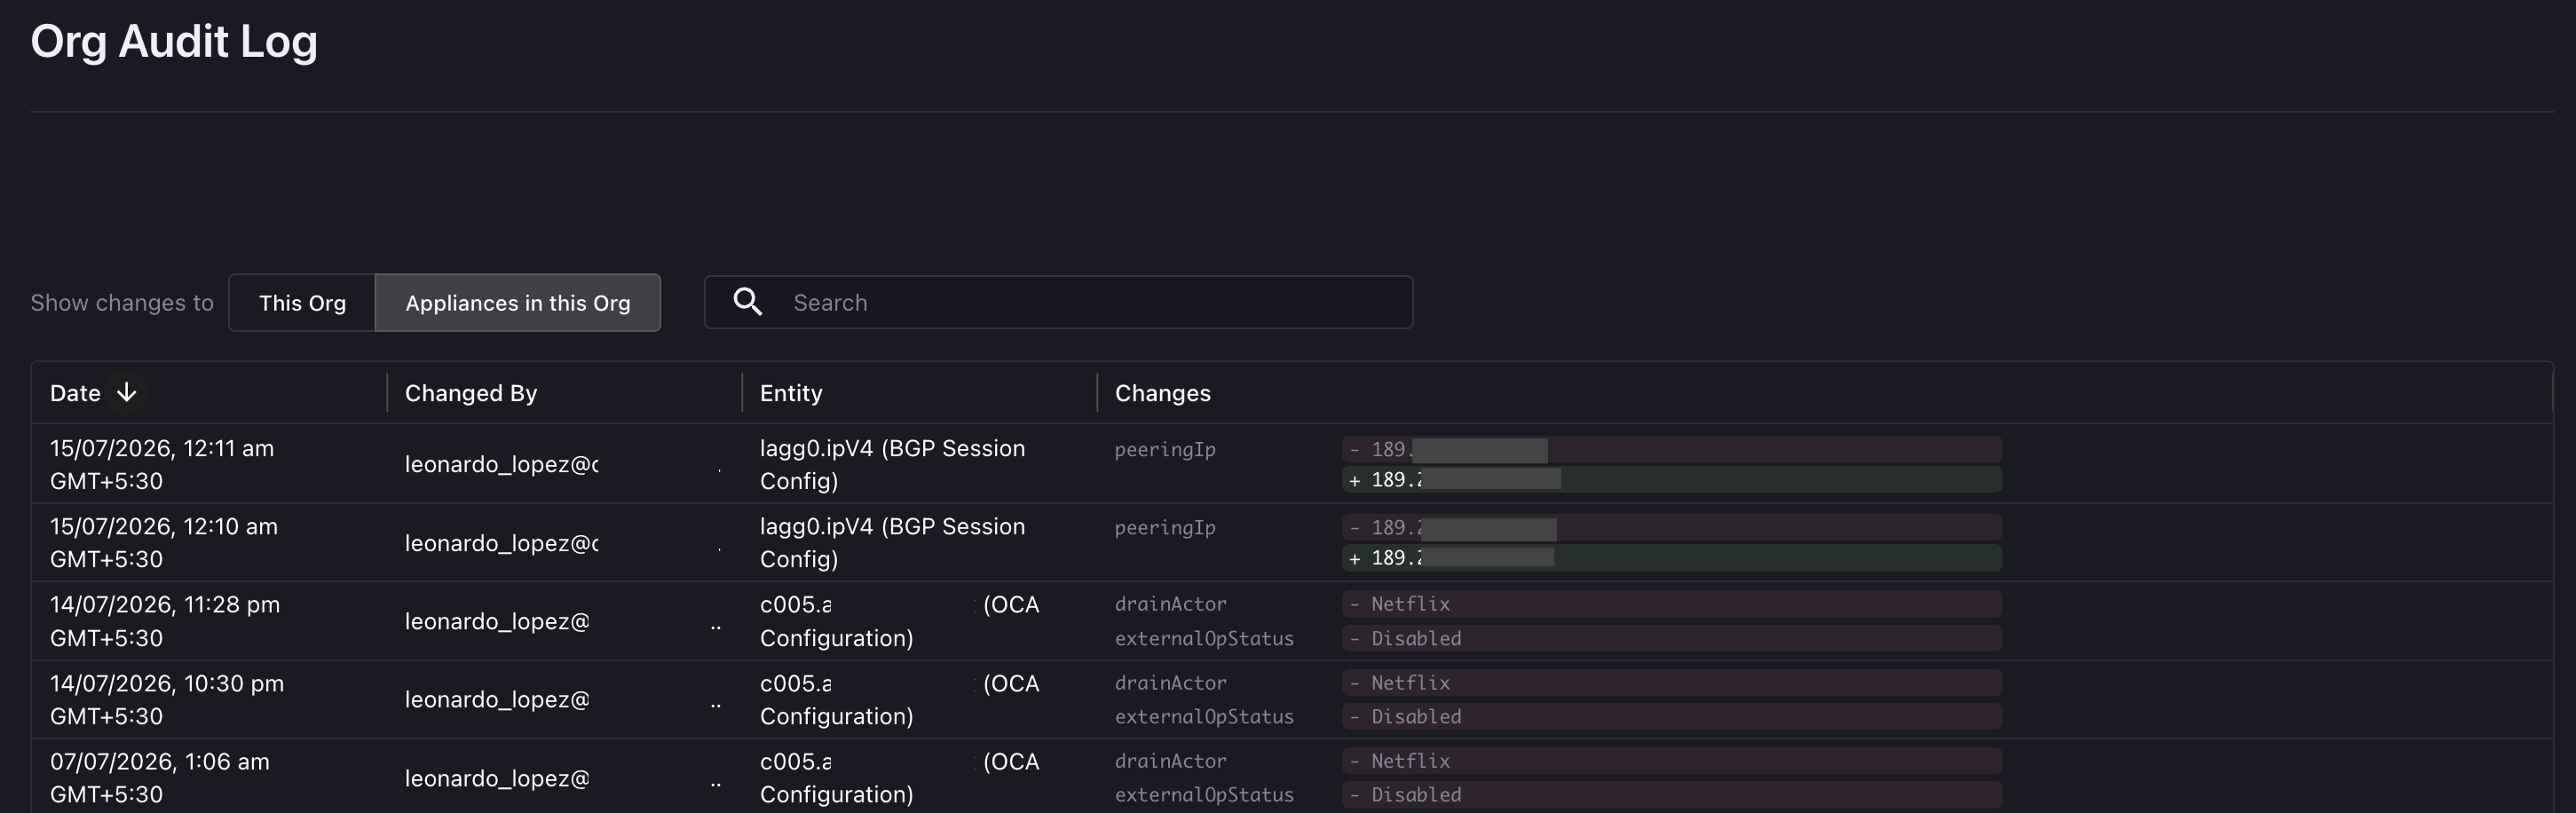Click the Changed By column header
2576x813 pixels.
coord(471,393)
